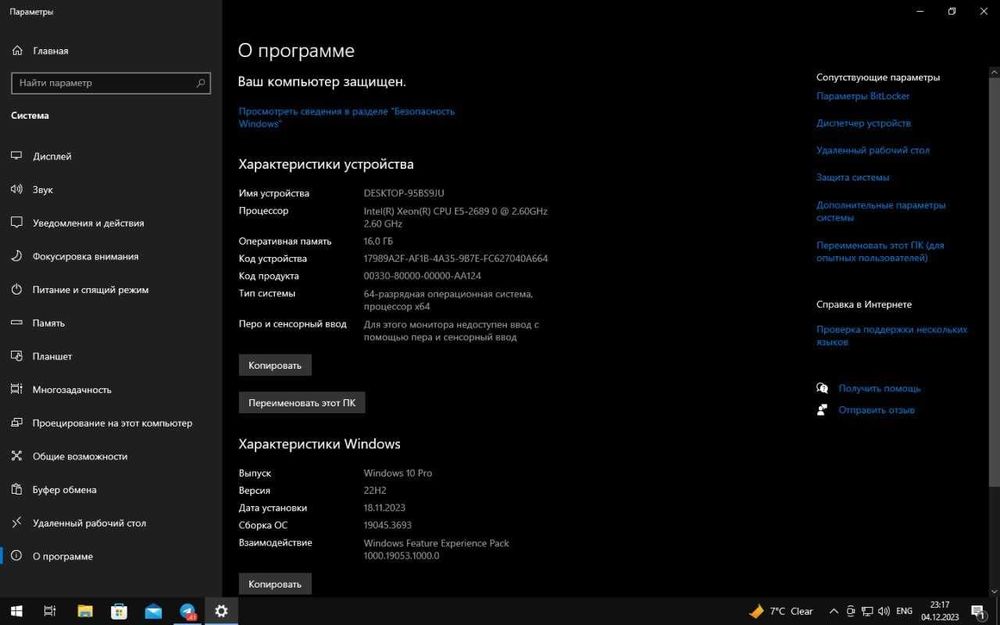Click the Проецирование на этот компьютер icon
The image size is (1000, 625).
(x=17, y=422)
